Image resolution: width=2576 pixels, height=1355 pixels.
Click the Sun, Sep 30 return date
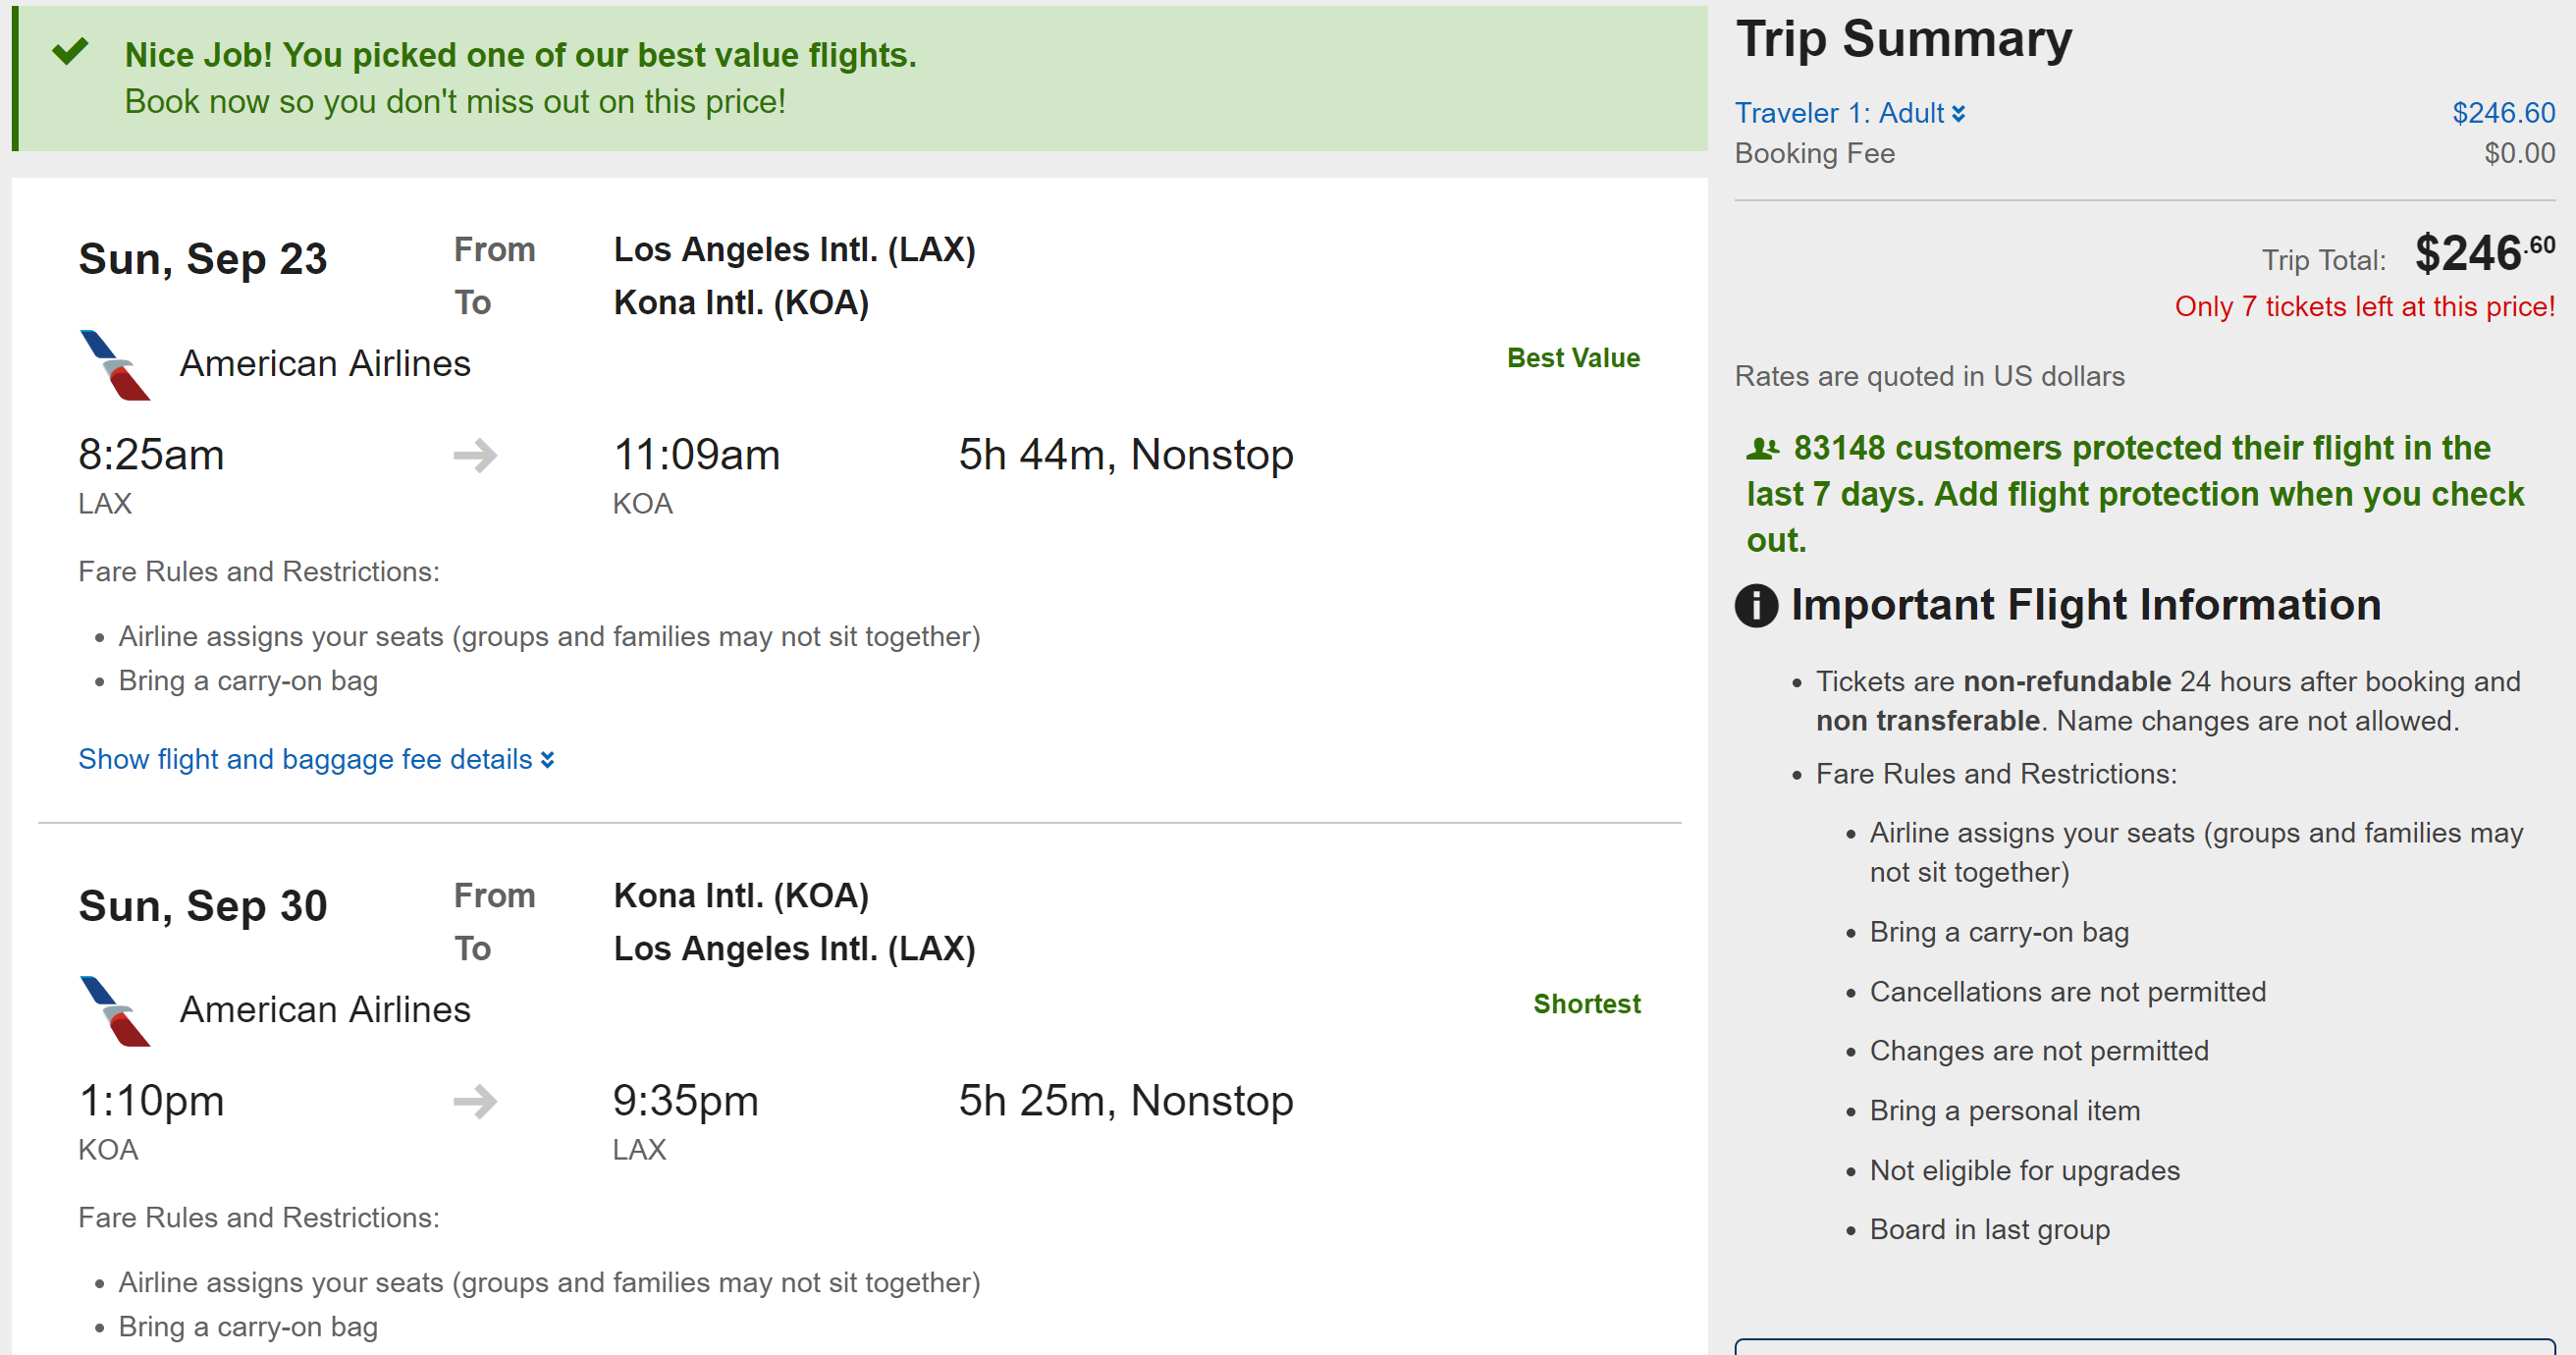[203, 906]
